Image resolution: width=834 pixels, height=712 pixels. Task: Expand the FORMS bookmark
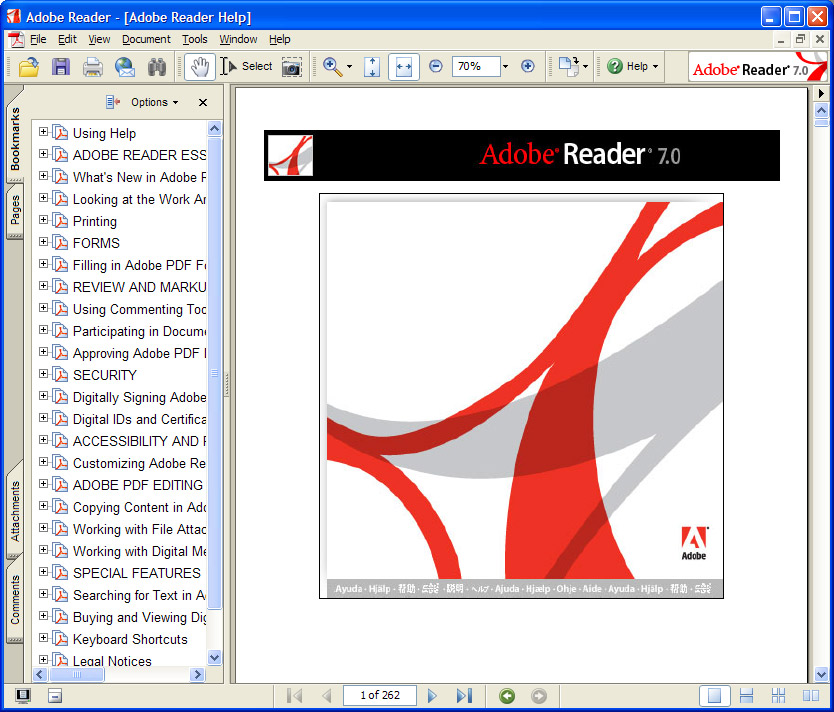coord(44,242)
